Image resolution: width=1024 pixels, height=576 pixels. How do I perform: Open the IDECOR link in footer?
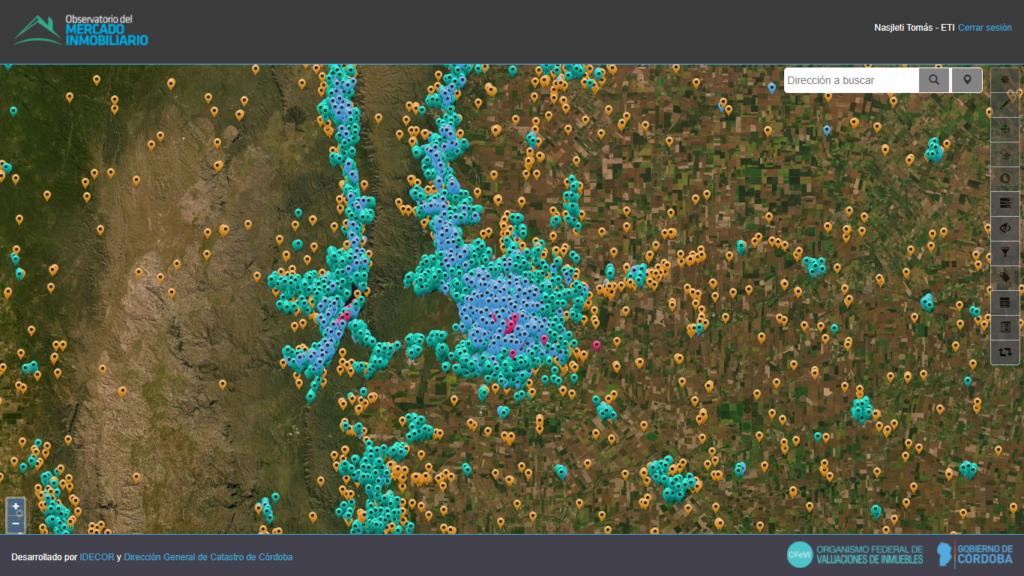97,557
